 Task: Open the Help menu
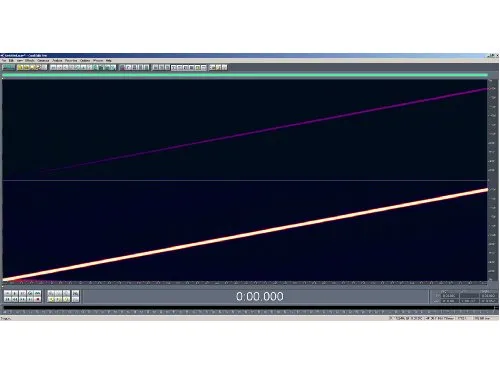(x=109, y=61)
